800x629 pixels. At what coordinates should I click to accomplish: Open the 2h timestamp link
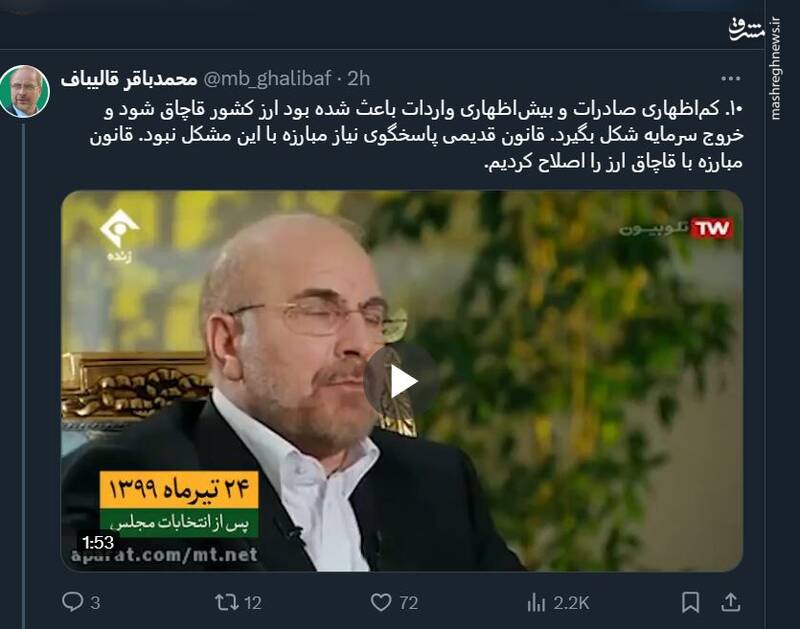point(359,79)
